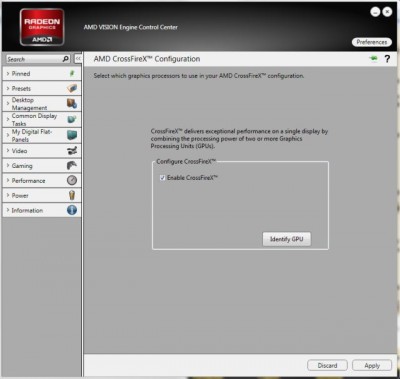This screenshot has height=379, width=400.
Task: Select Desktop Management in sidebar
Action: (42, 104)
